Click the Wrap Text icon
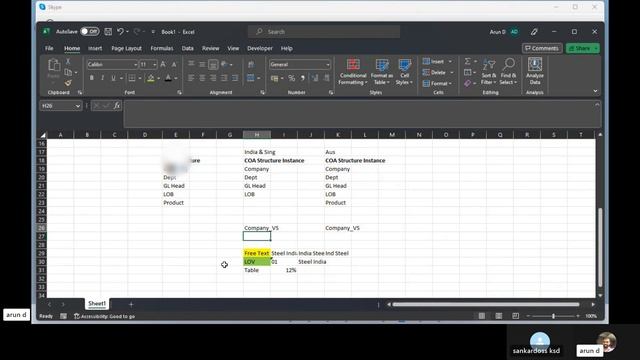640x360 pixels. [x=251, y=64]
